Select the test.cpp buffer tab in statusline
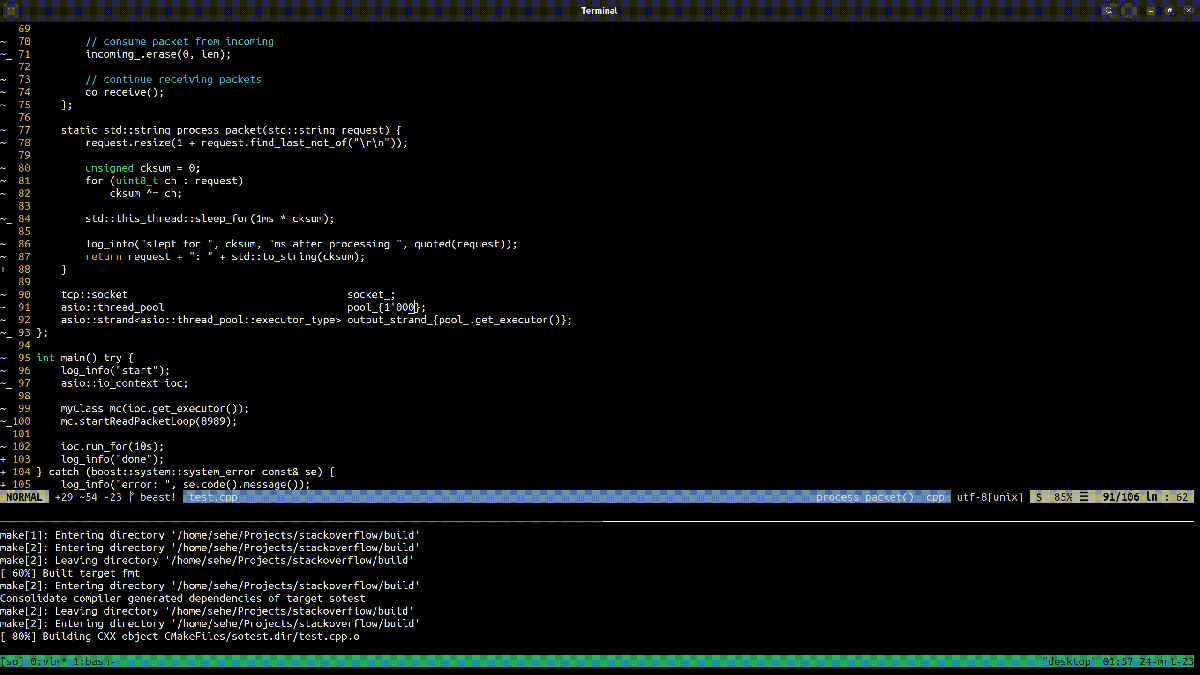This screenshot has width=1200, height=675. coord(213,497)
